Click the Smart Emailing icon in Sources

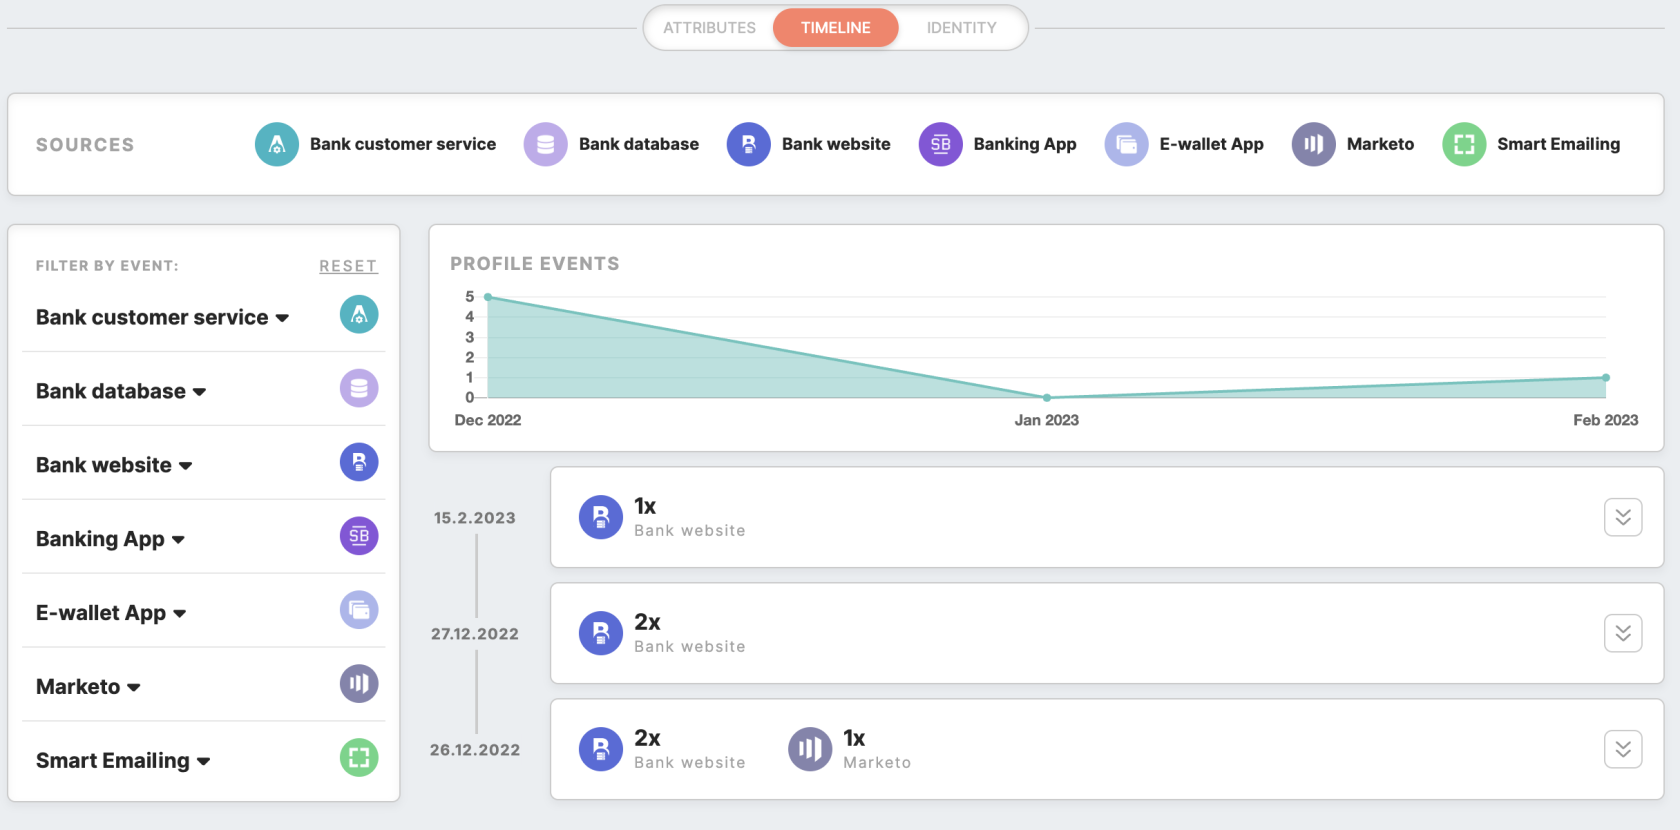click(x=1464, y=144)
